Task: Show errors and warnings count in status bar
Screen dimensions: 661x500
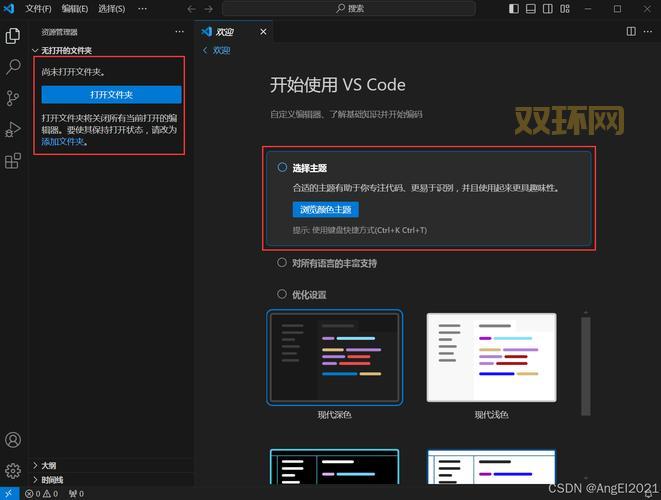Action: [41, 494]
